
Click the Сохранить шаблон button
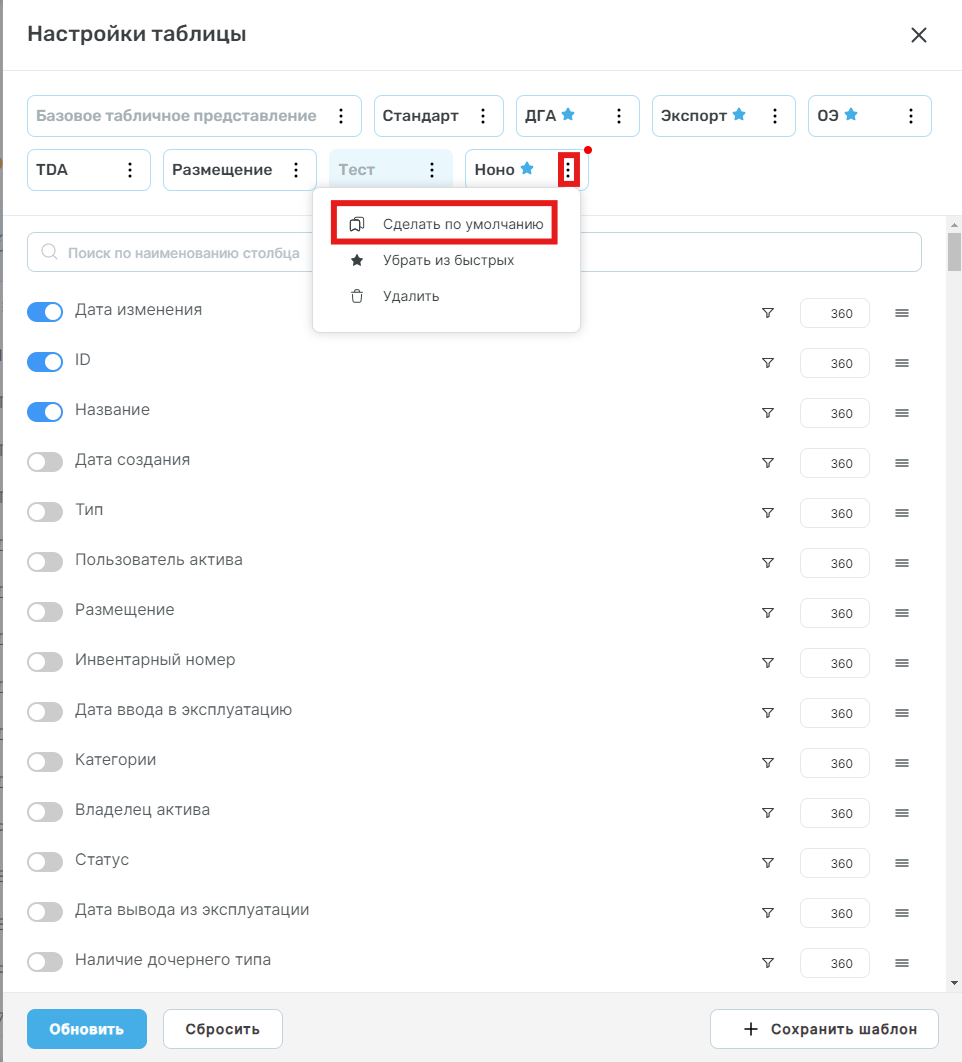pos(824,1029)
